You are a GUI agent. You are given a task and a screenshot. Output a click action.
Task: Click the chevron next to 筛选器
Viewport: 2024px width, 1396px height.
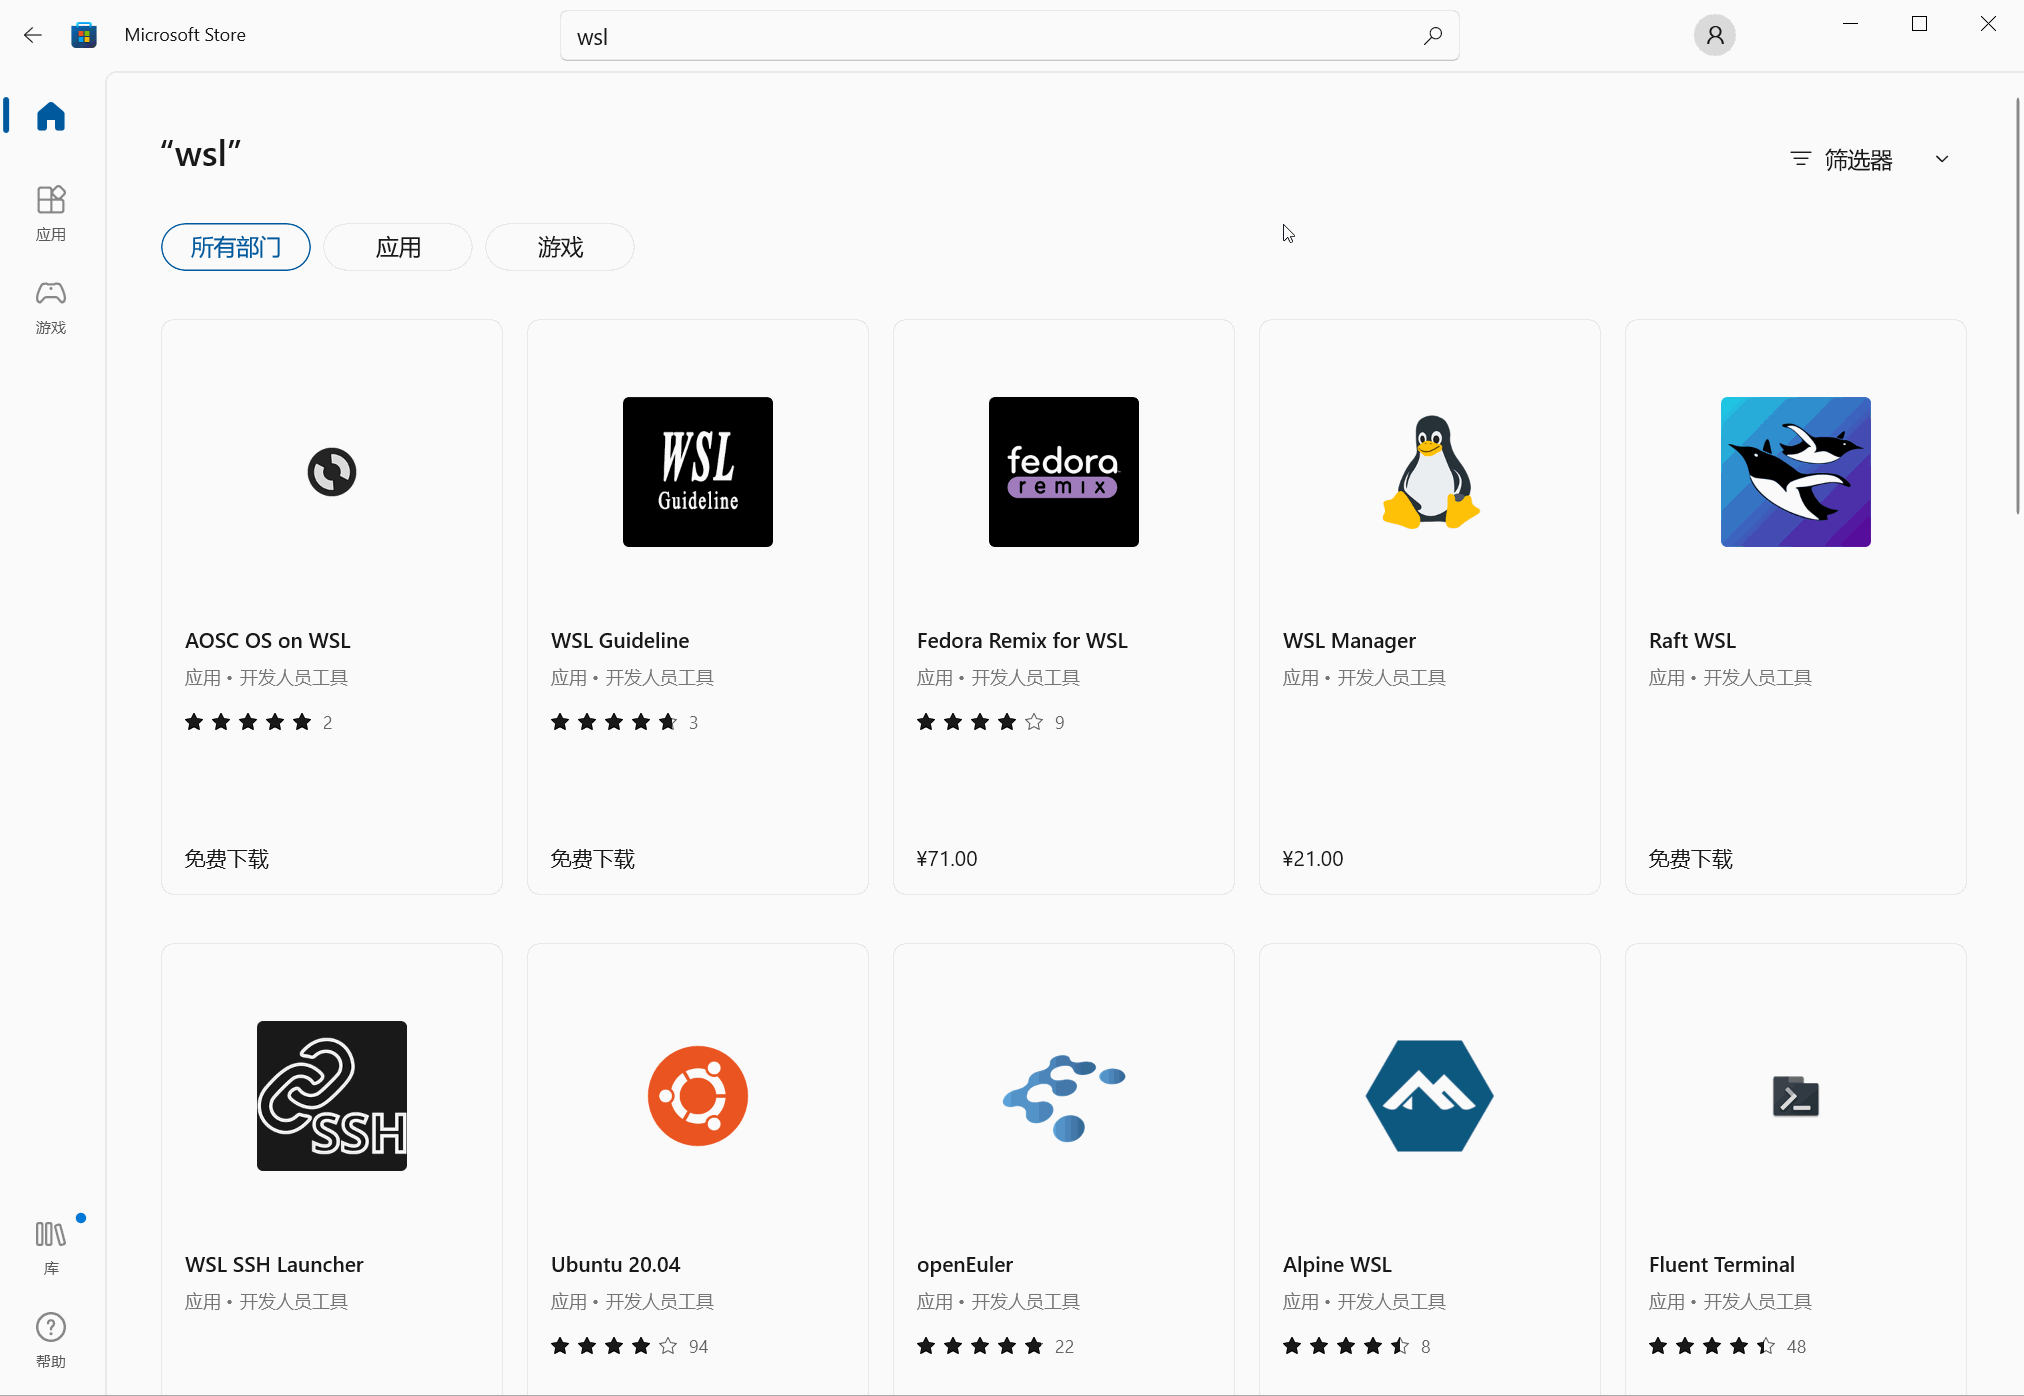click(x=1942, y=160)
